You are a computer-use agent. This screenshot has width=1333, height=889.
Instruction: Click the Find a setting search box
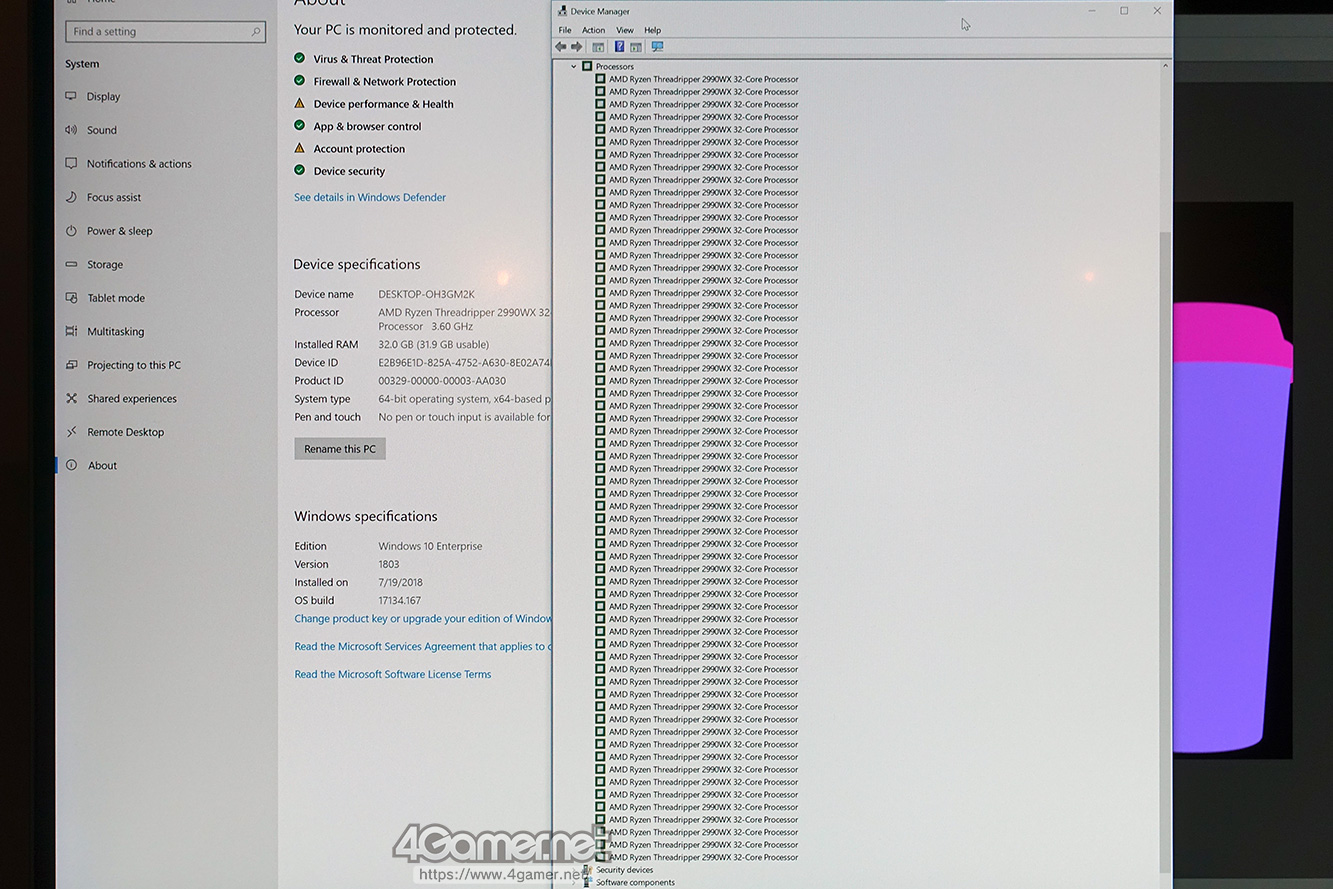pyautogui.click(x=160, y=32)
